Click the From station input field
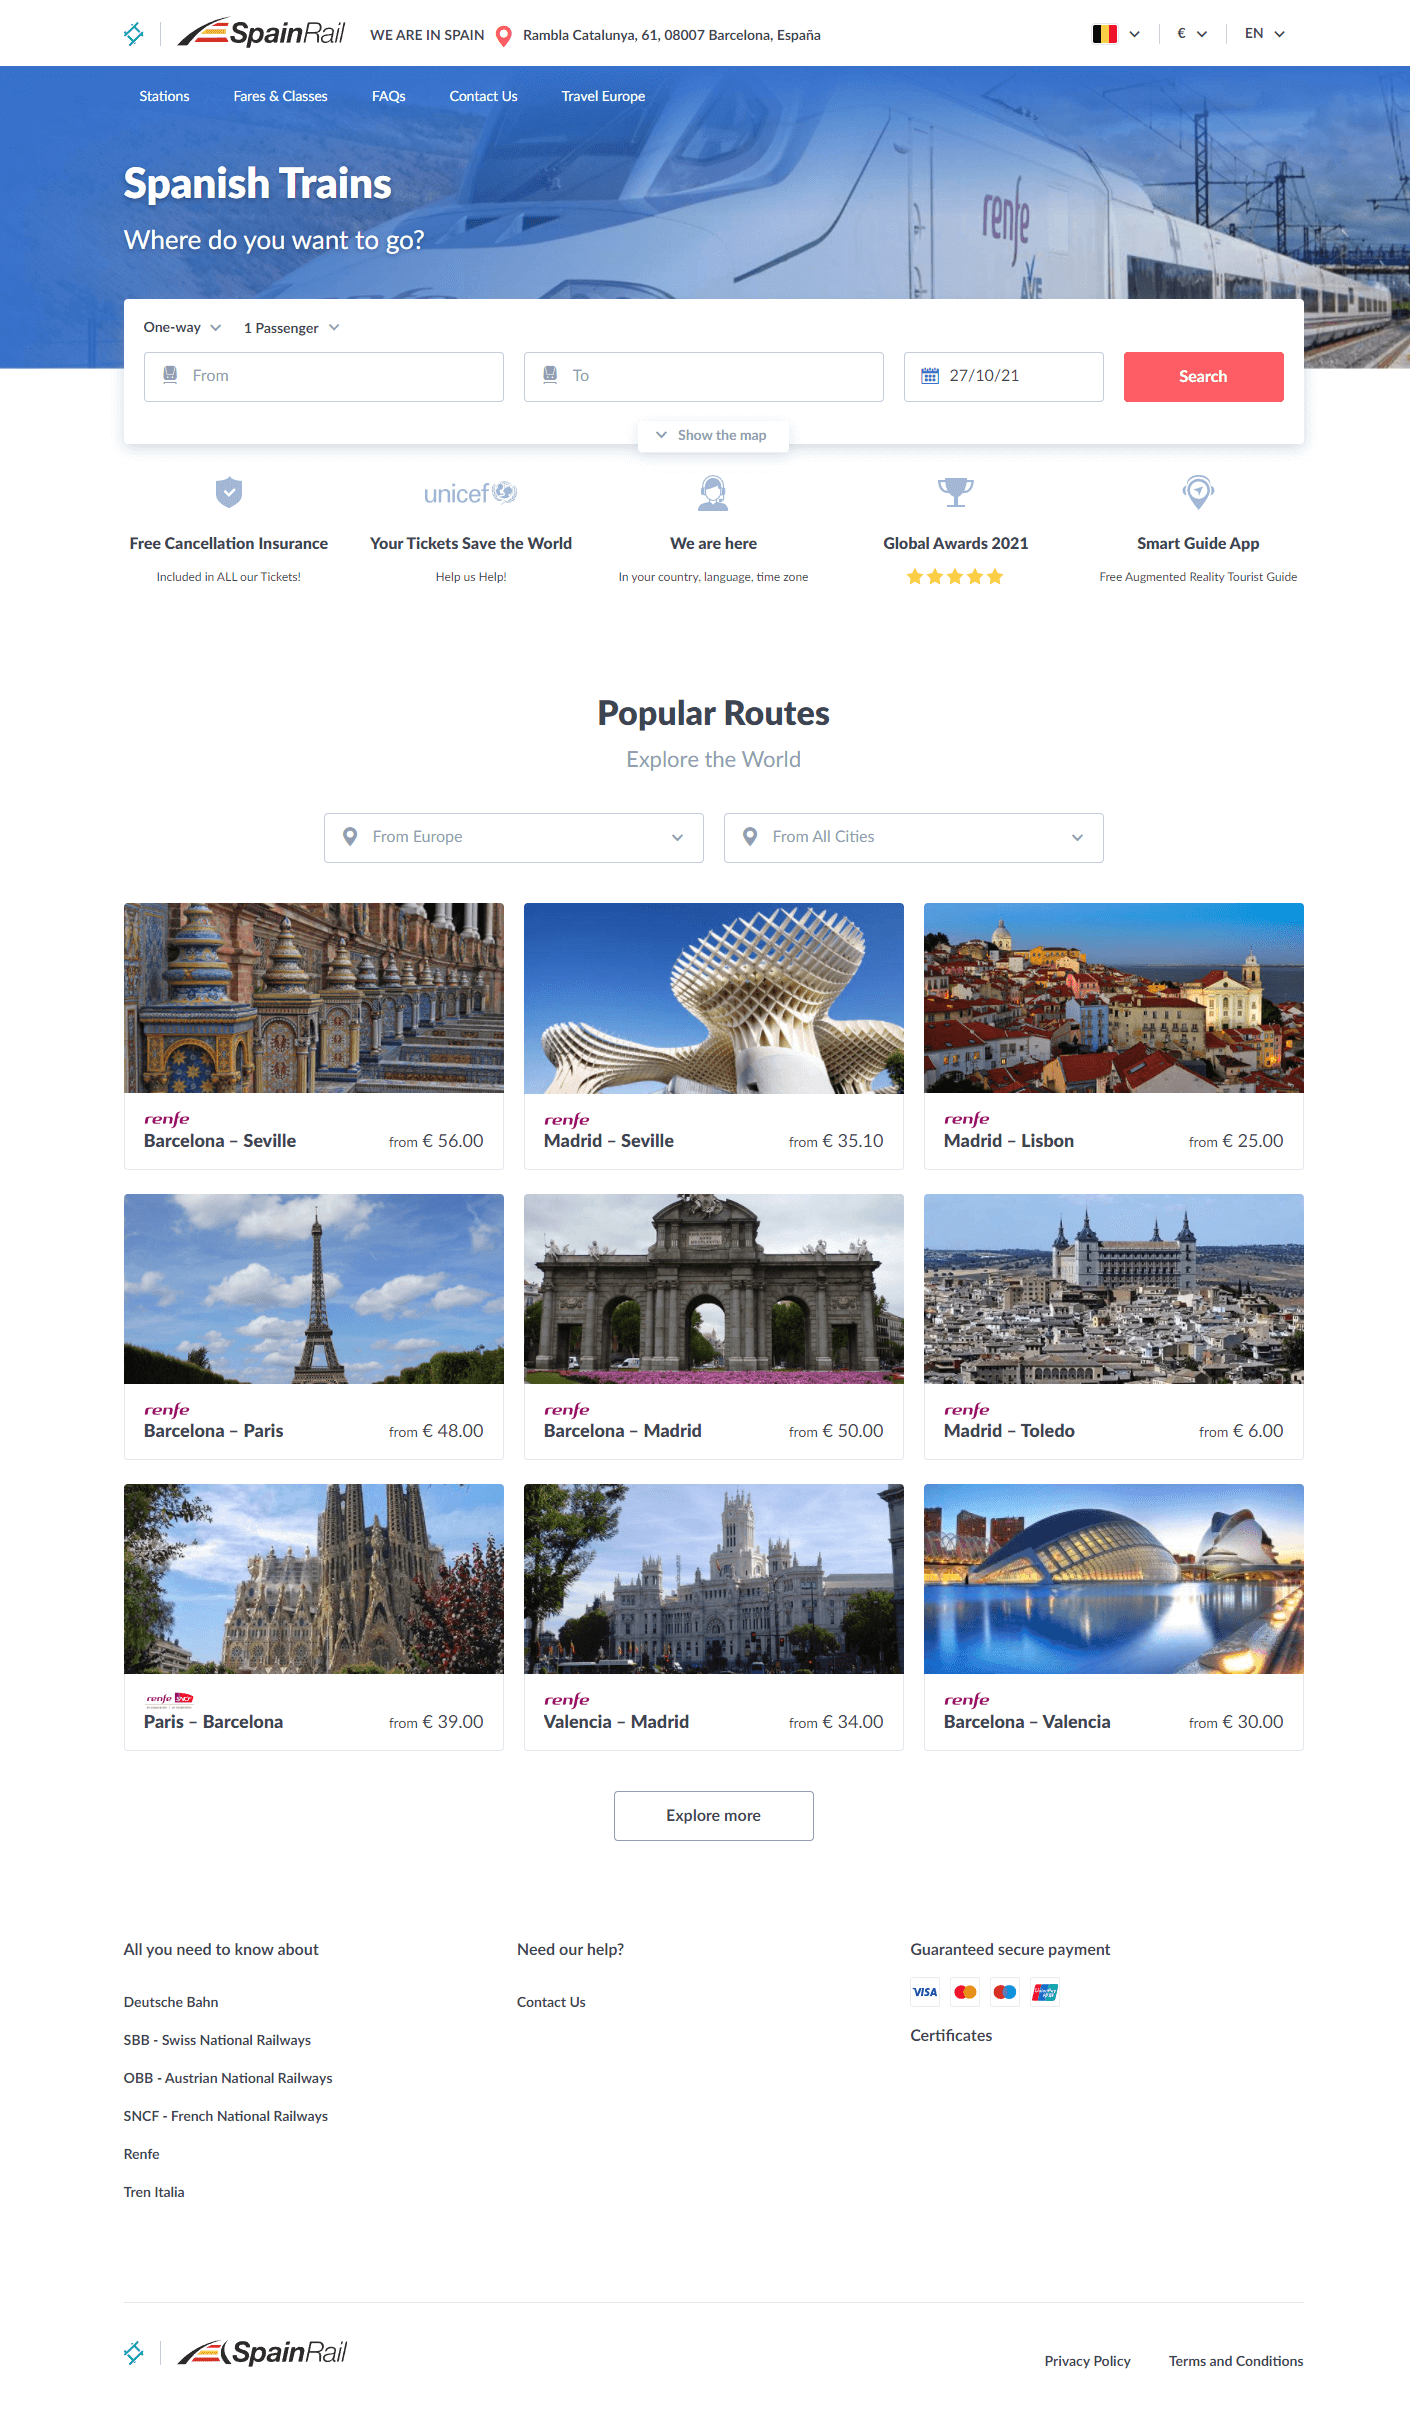This screenshot has height=2411, width=1410. point(323,376)
